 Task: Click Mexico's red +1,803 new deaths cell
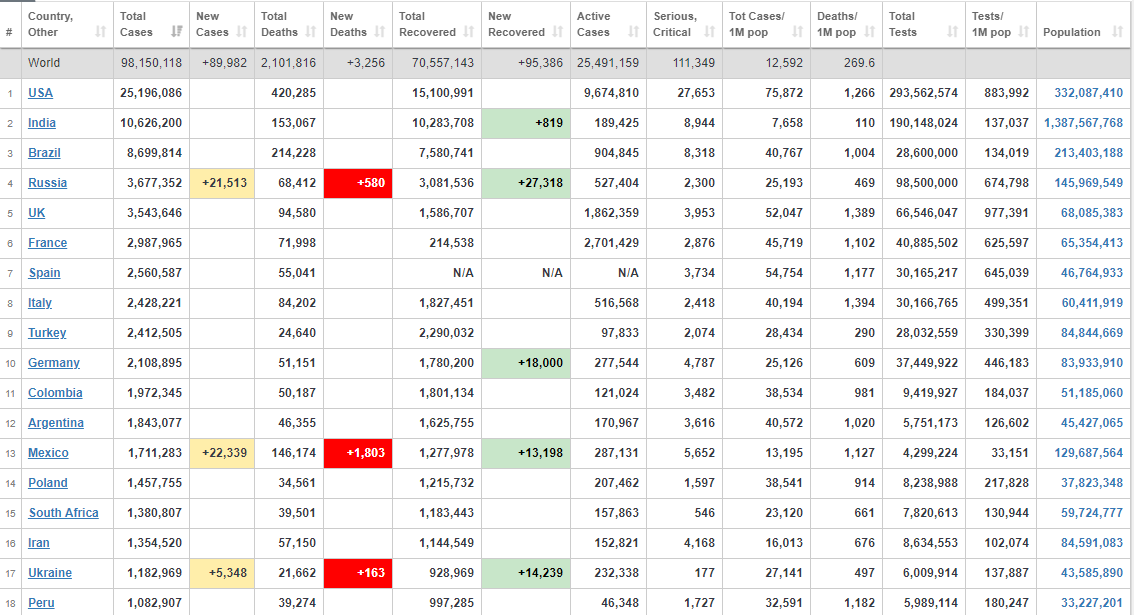click(358, 453)
